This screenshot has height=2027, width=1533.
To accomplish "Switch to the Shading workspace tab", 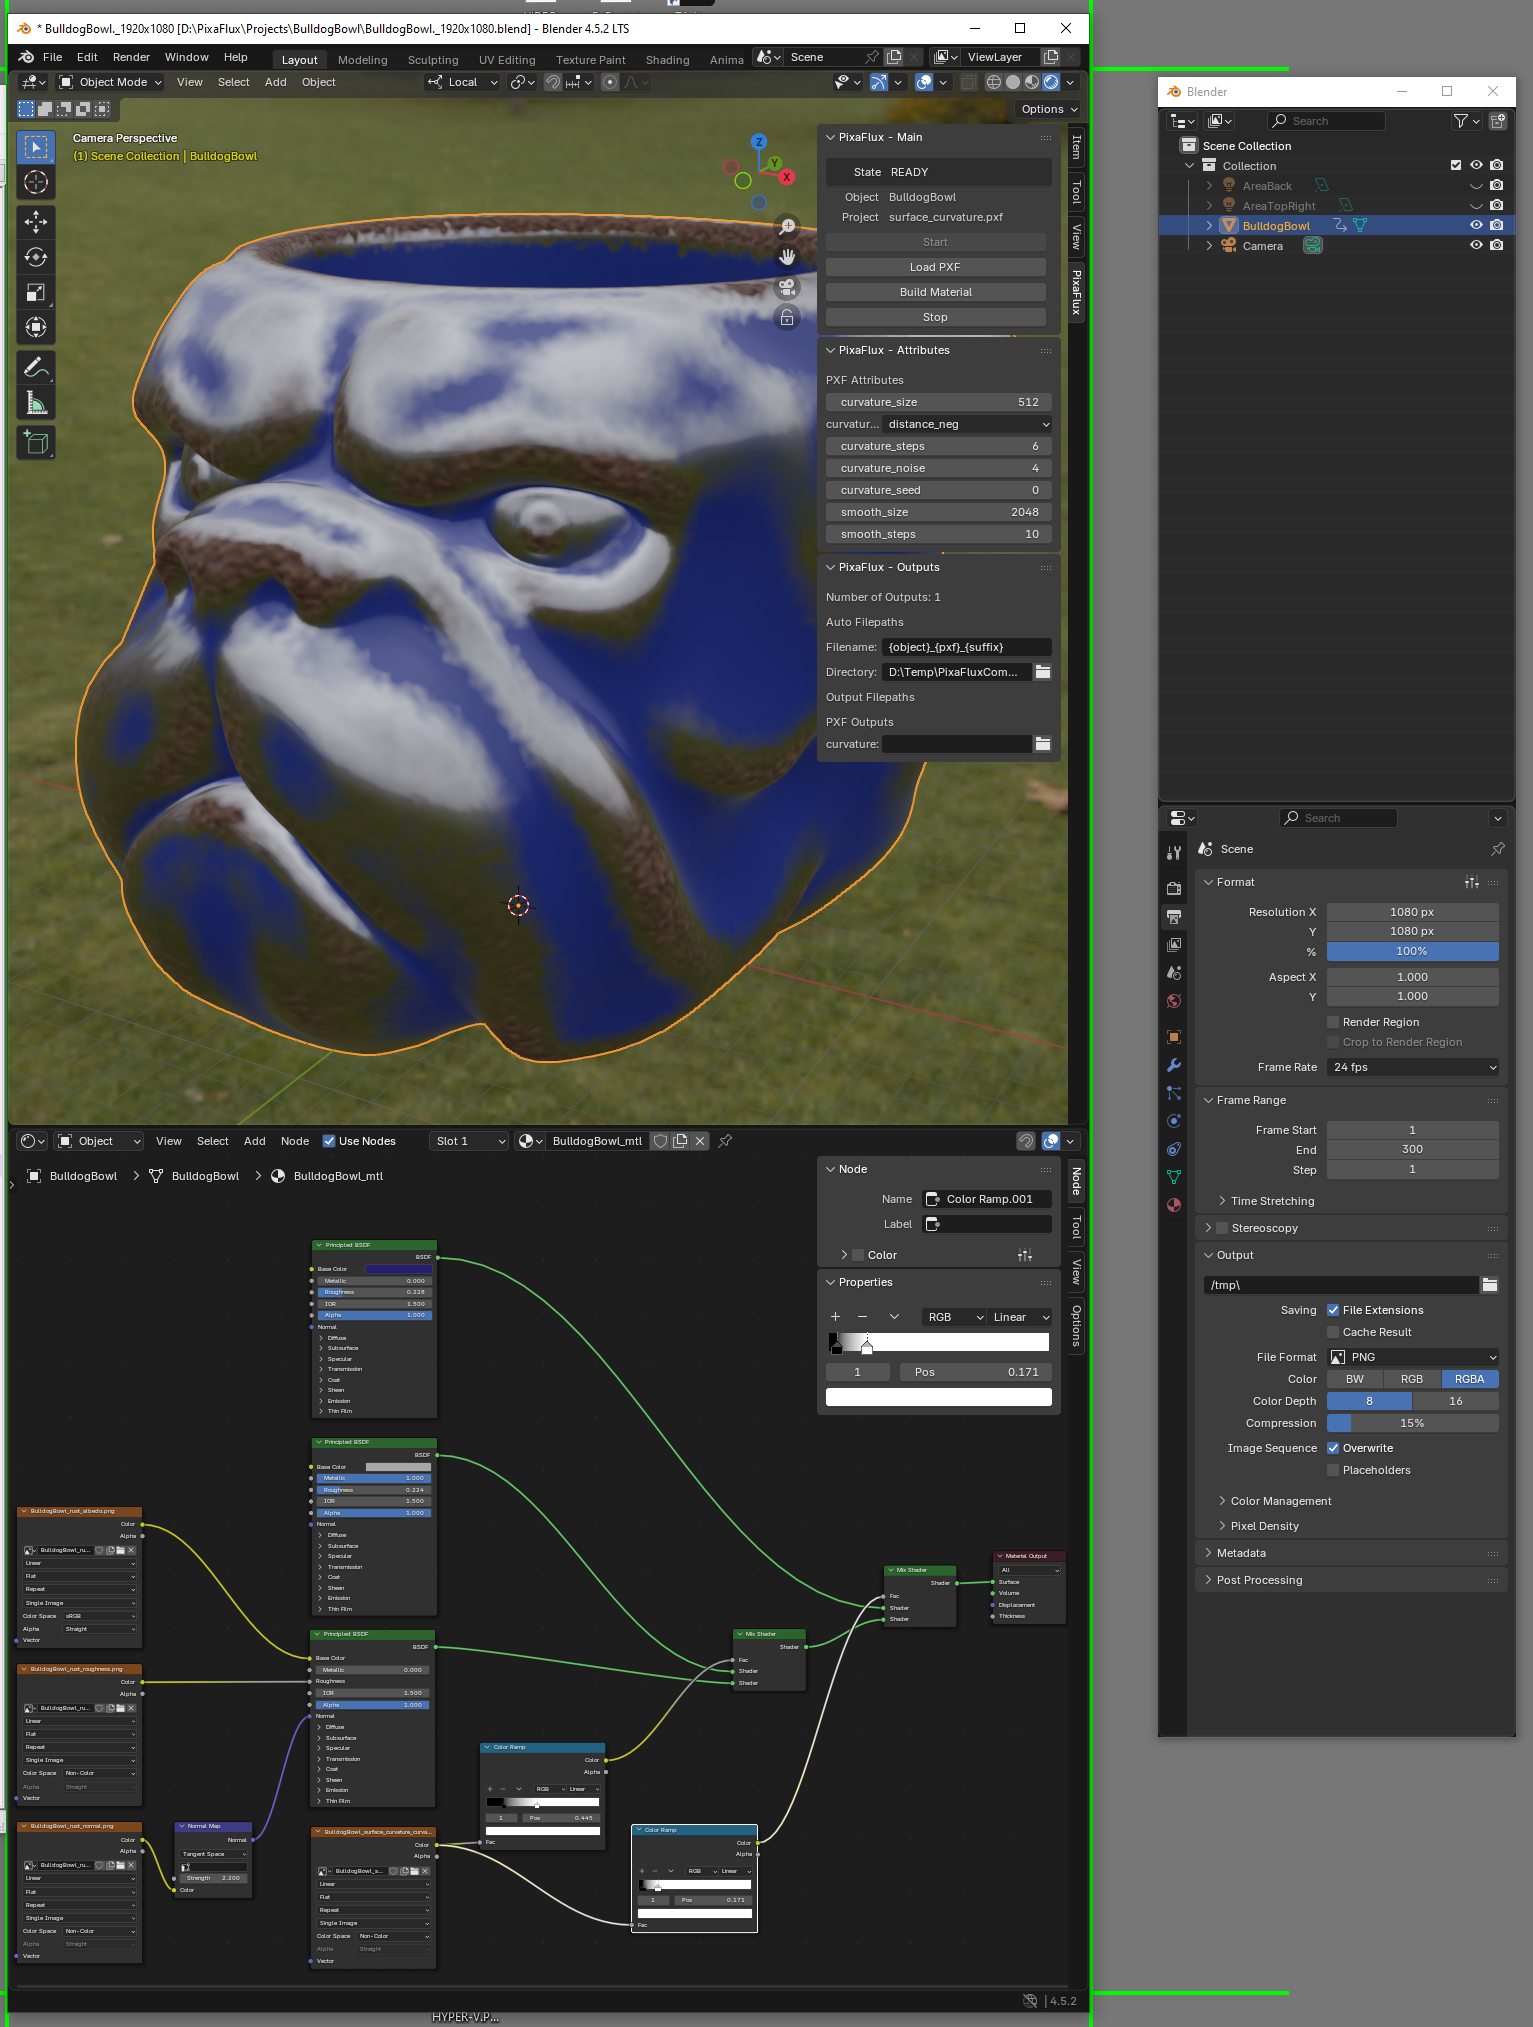I will pyautogui.click(x=667, y=60).
